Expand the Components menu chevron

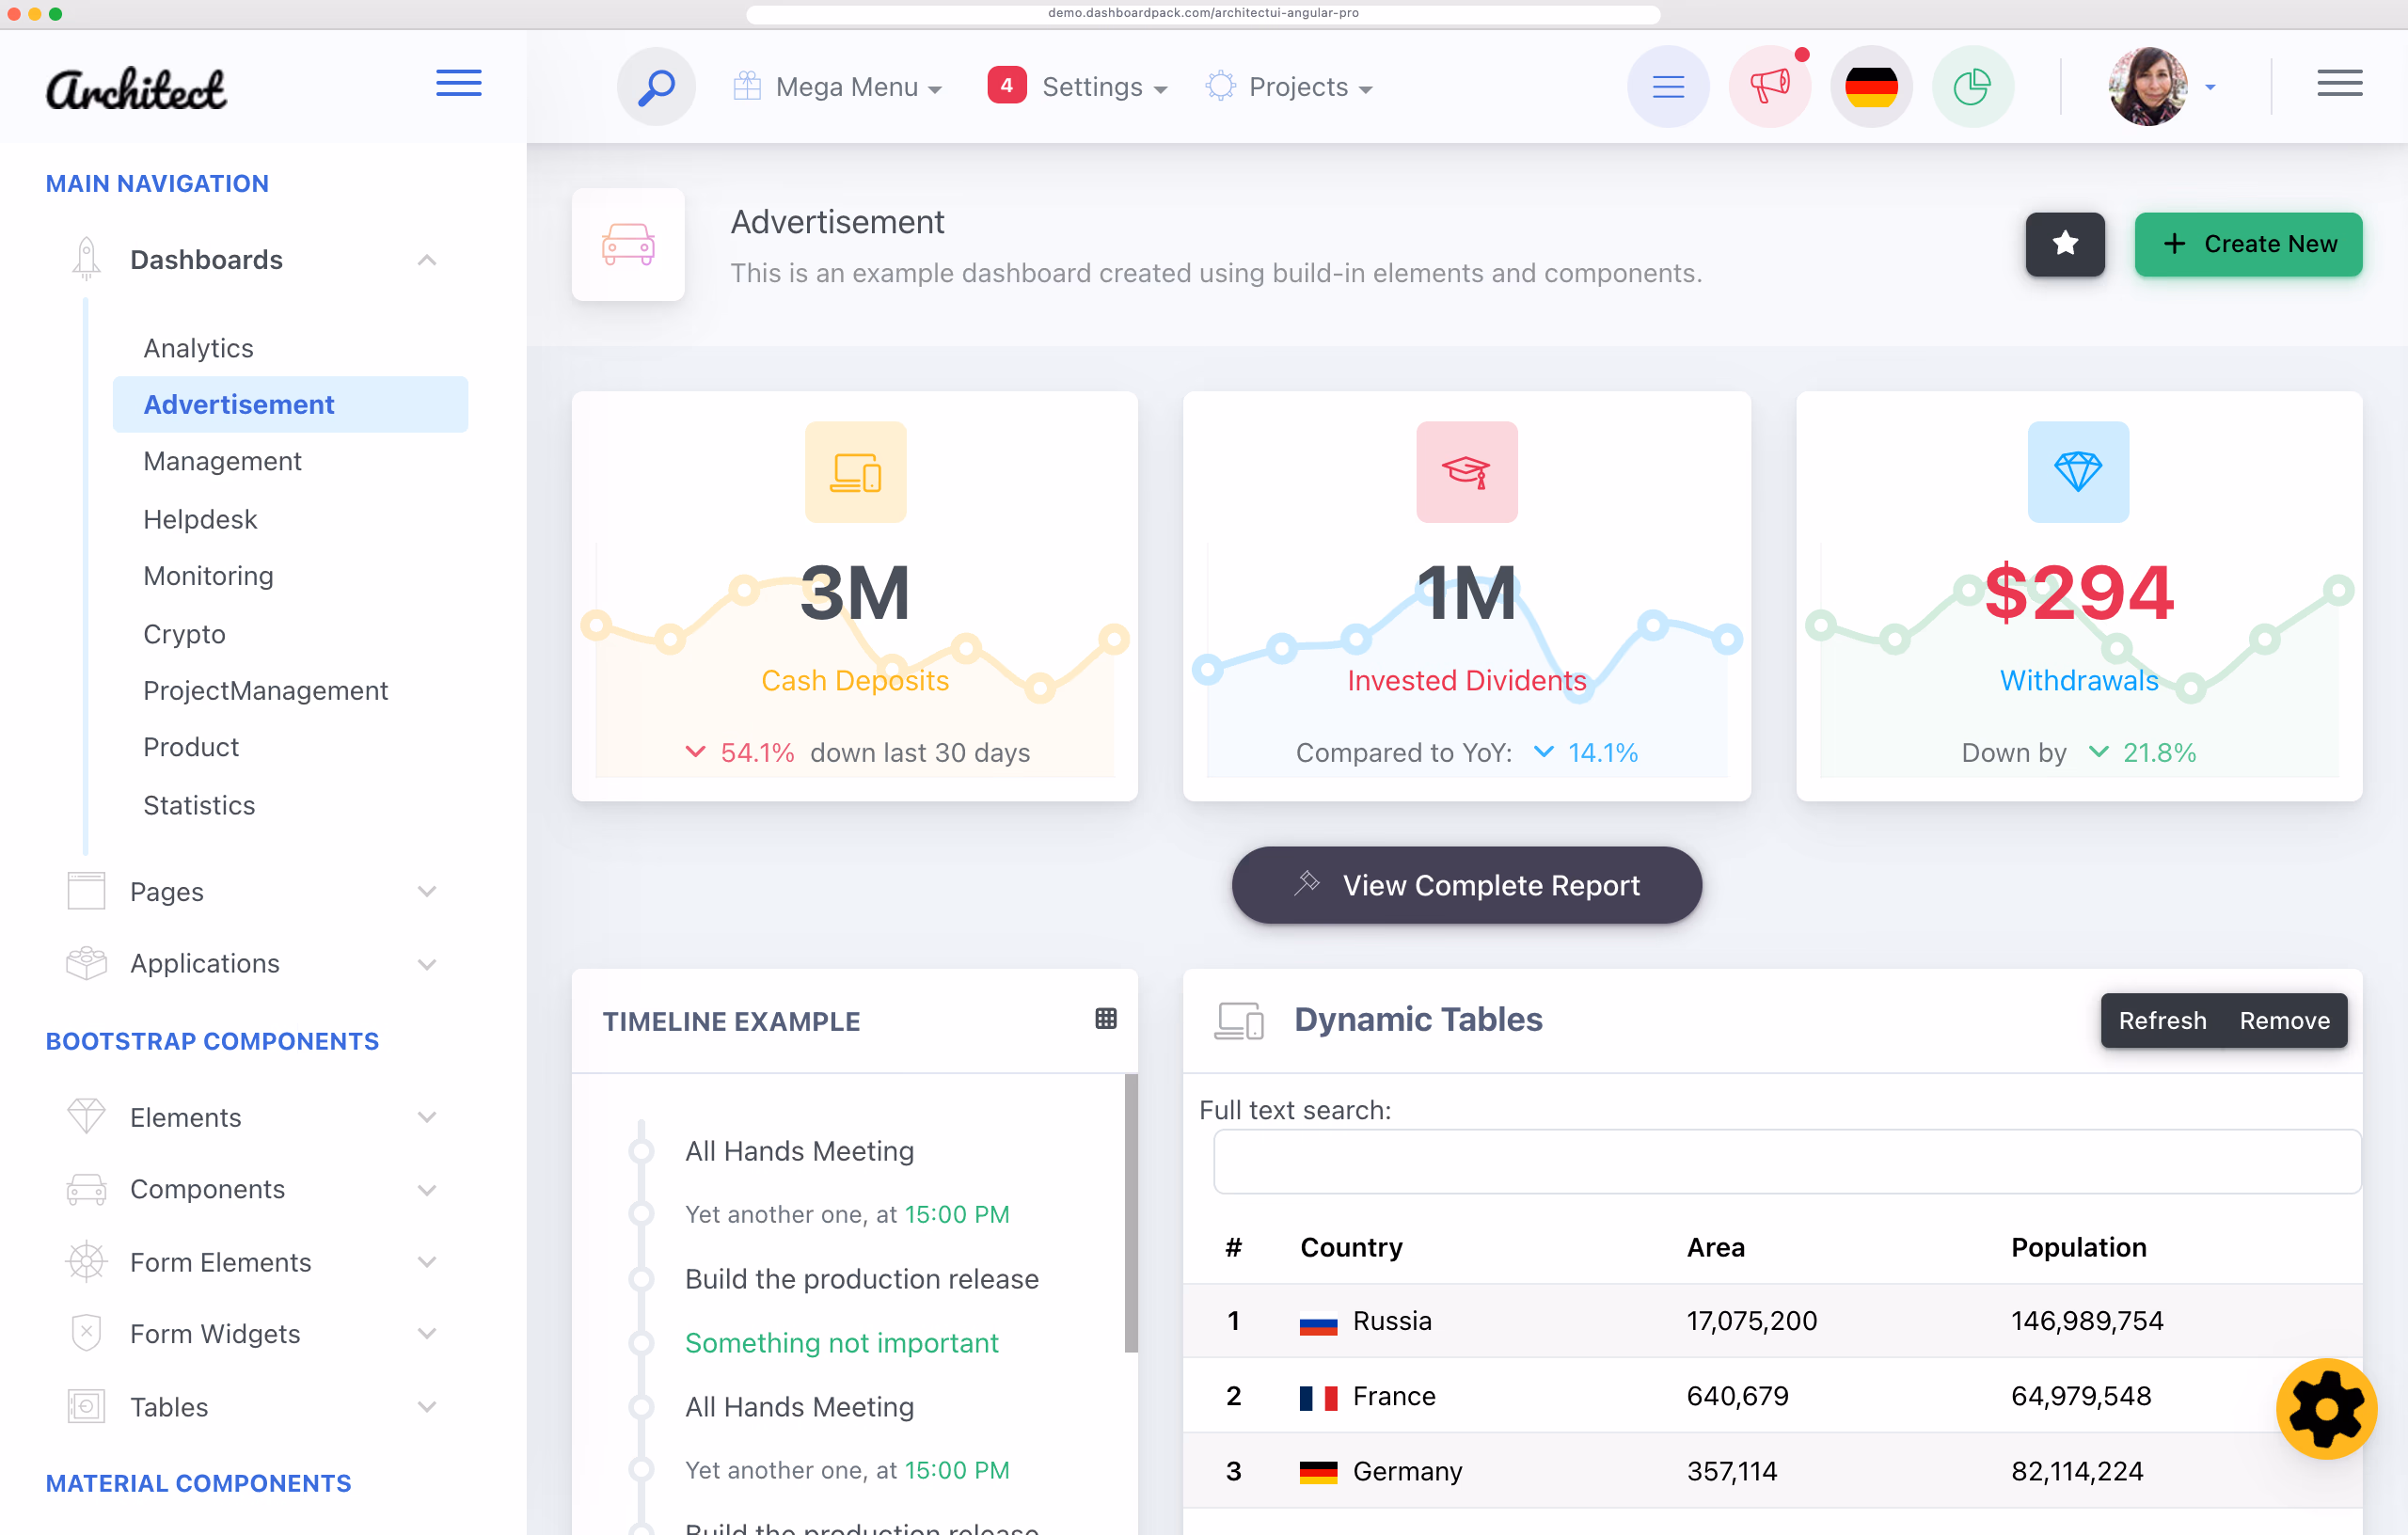point(427,1190)
